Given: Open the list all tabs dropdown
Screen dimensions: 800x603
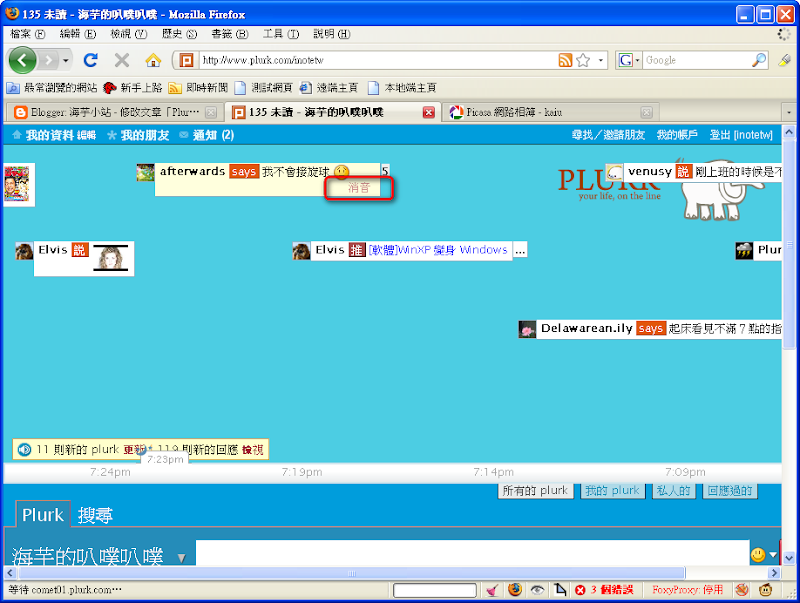Looking at the screenshot, I should (x=789, y=112).
